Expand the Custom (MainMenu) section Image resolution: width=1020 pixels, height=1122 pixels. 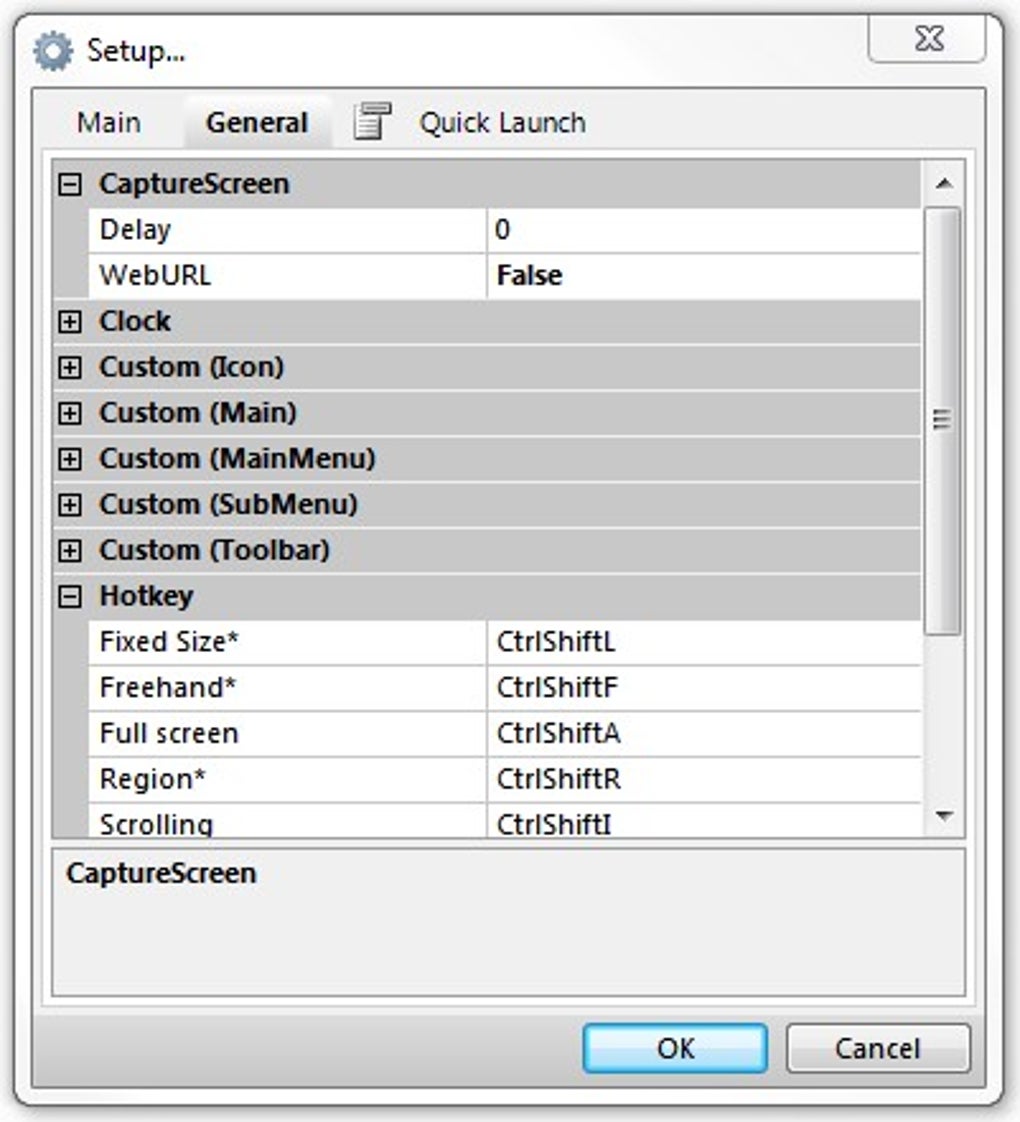[x=70, y=459]
